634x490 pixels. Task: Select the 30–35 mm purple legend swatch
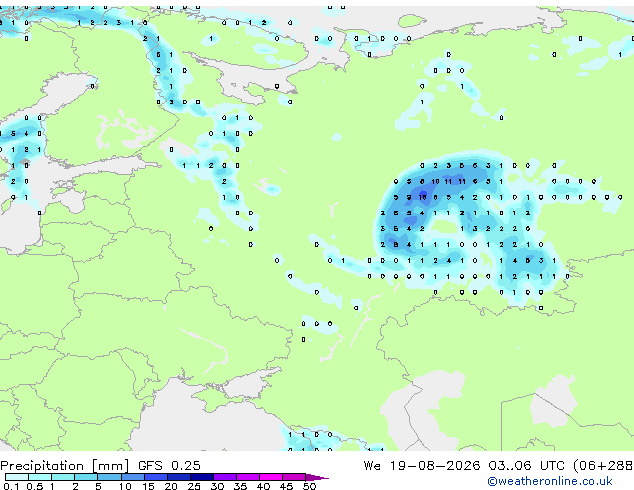point(225,477)
